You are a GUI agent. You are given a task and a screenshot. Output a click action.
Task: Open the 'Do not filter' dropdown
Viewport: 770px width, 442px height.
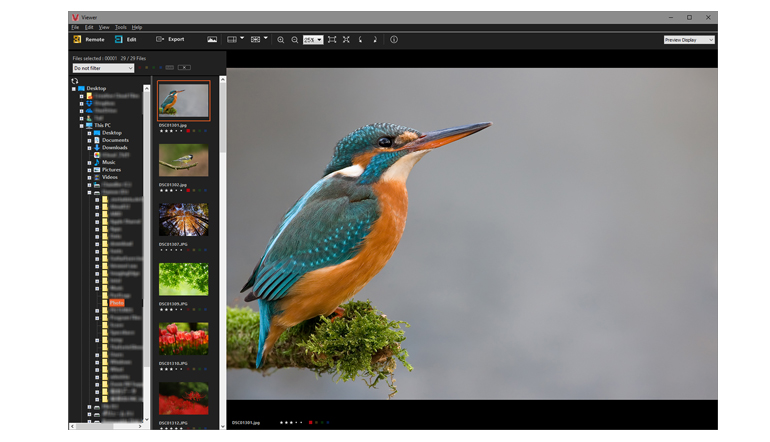click(103, 68)
